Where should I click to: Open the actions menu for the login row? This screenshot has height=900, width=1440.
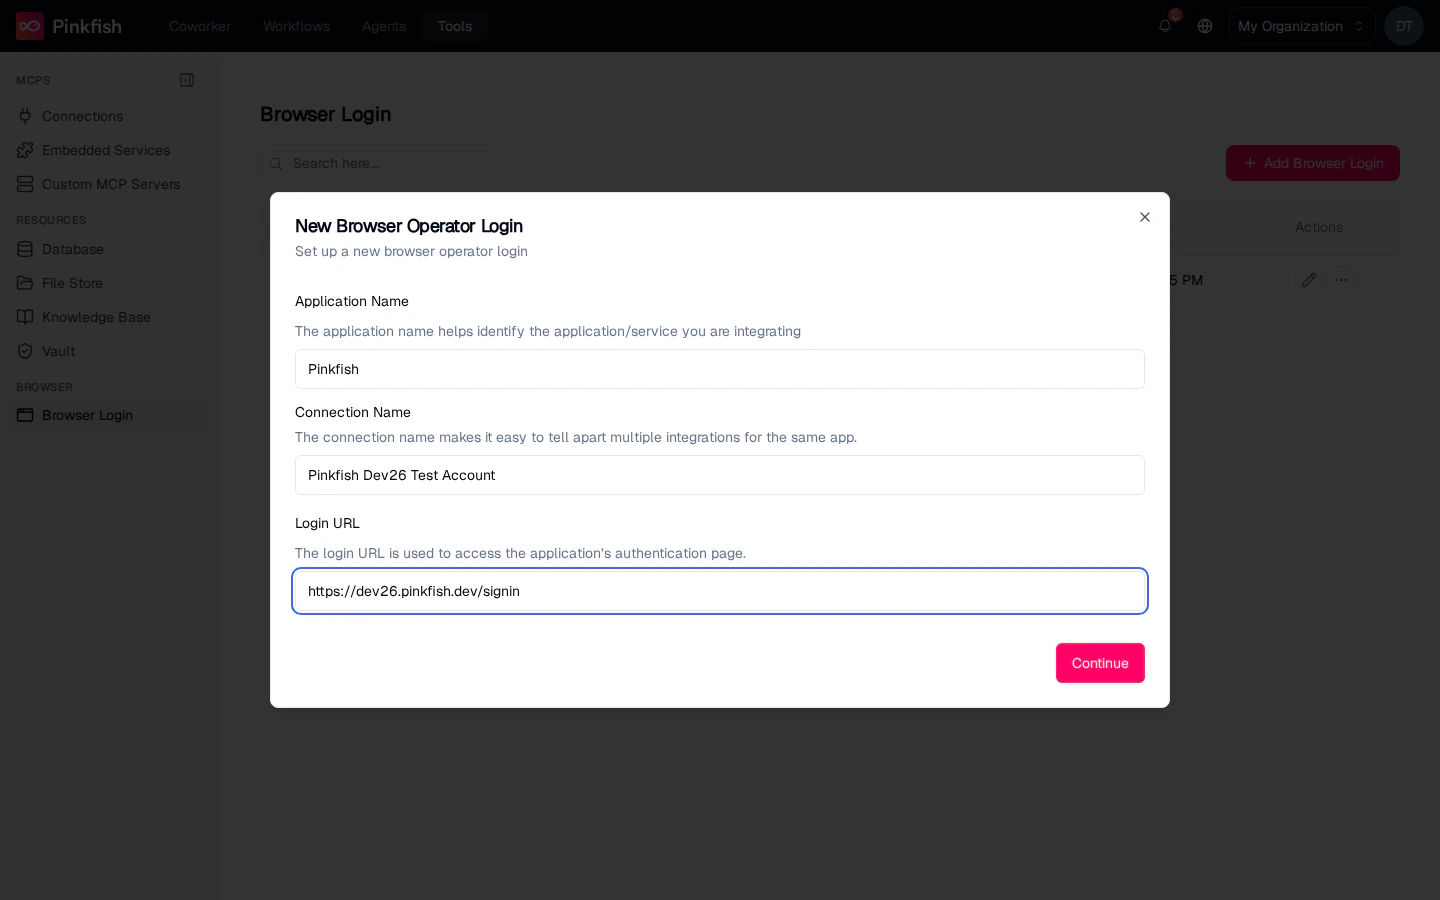tap(1341, 280)
